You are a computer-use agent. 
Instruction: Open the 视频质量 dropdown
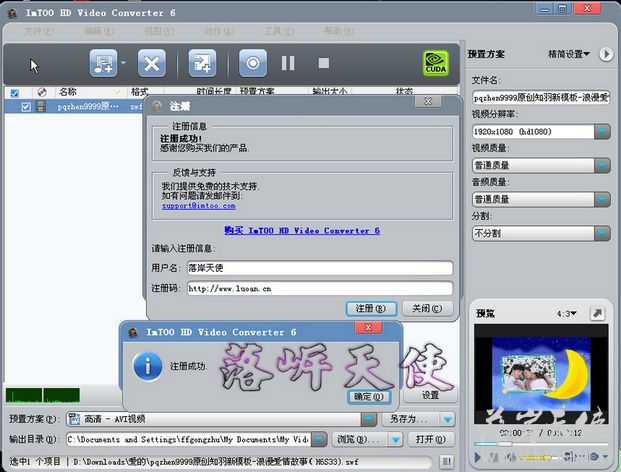(x=541, y=166)
